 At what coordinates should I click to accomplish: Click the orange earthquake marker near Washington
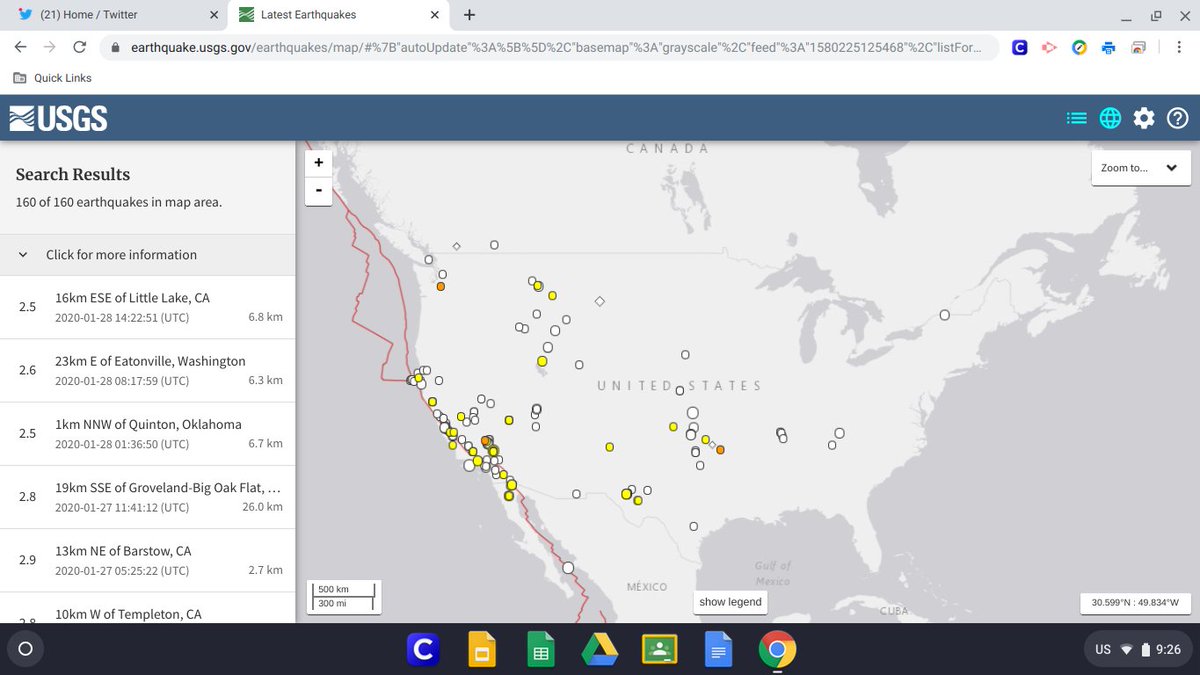click(440, 286)
